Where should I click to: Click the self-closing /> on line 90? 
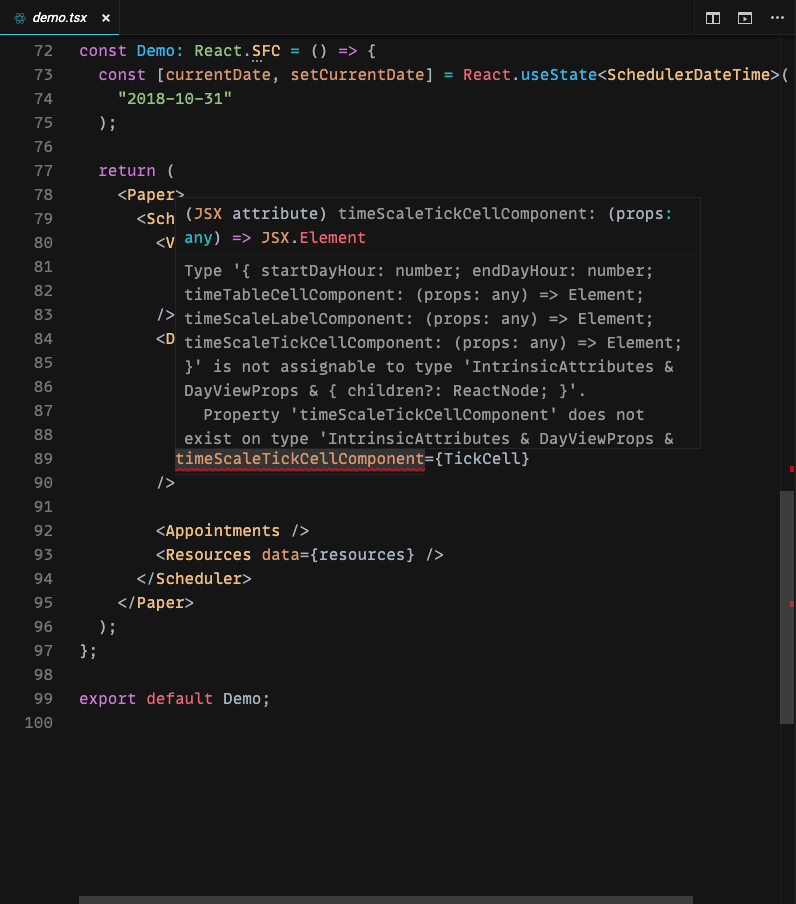165,483
